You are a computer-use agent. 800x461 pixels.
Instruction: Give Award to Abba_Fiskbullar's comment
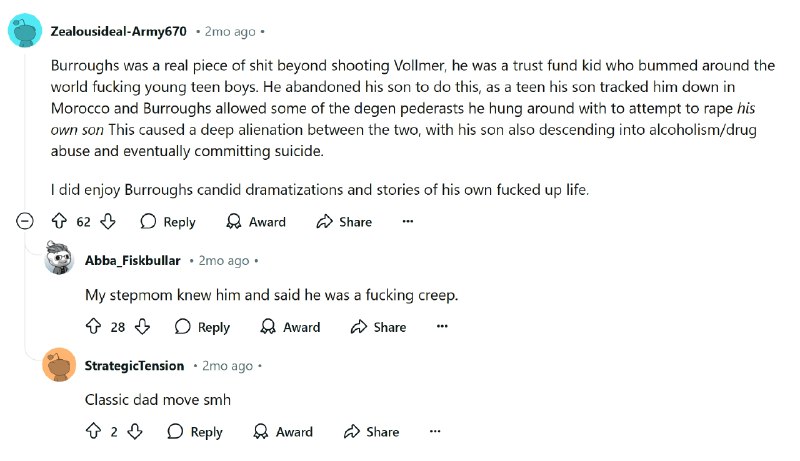tap(290, 327)
